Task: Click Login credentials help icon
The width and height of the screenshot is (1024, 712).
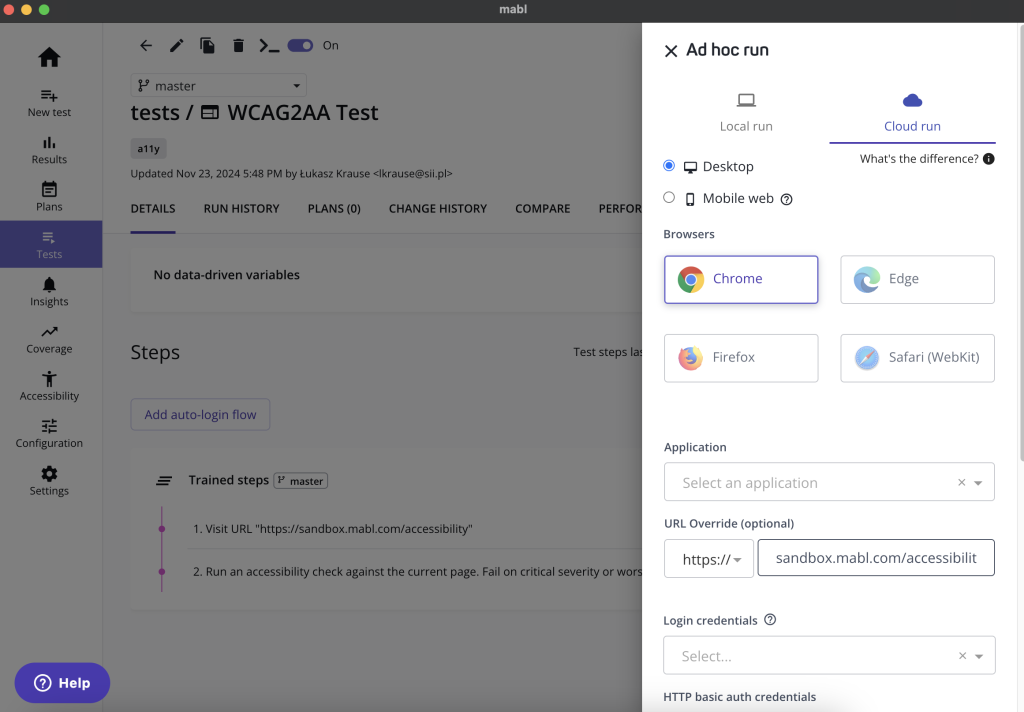Action: click(770, 620)
